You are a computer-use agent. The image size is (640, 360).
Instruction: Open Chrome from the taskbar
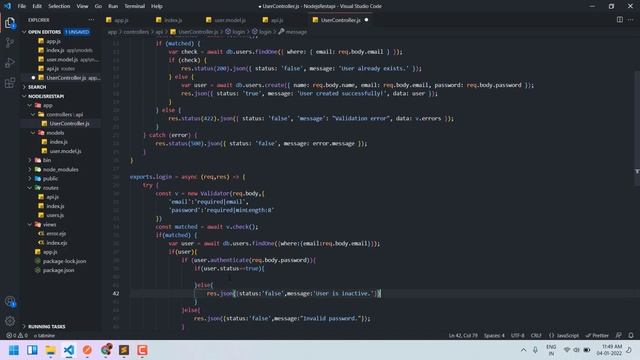point(106,350)
